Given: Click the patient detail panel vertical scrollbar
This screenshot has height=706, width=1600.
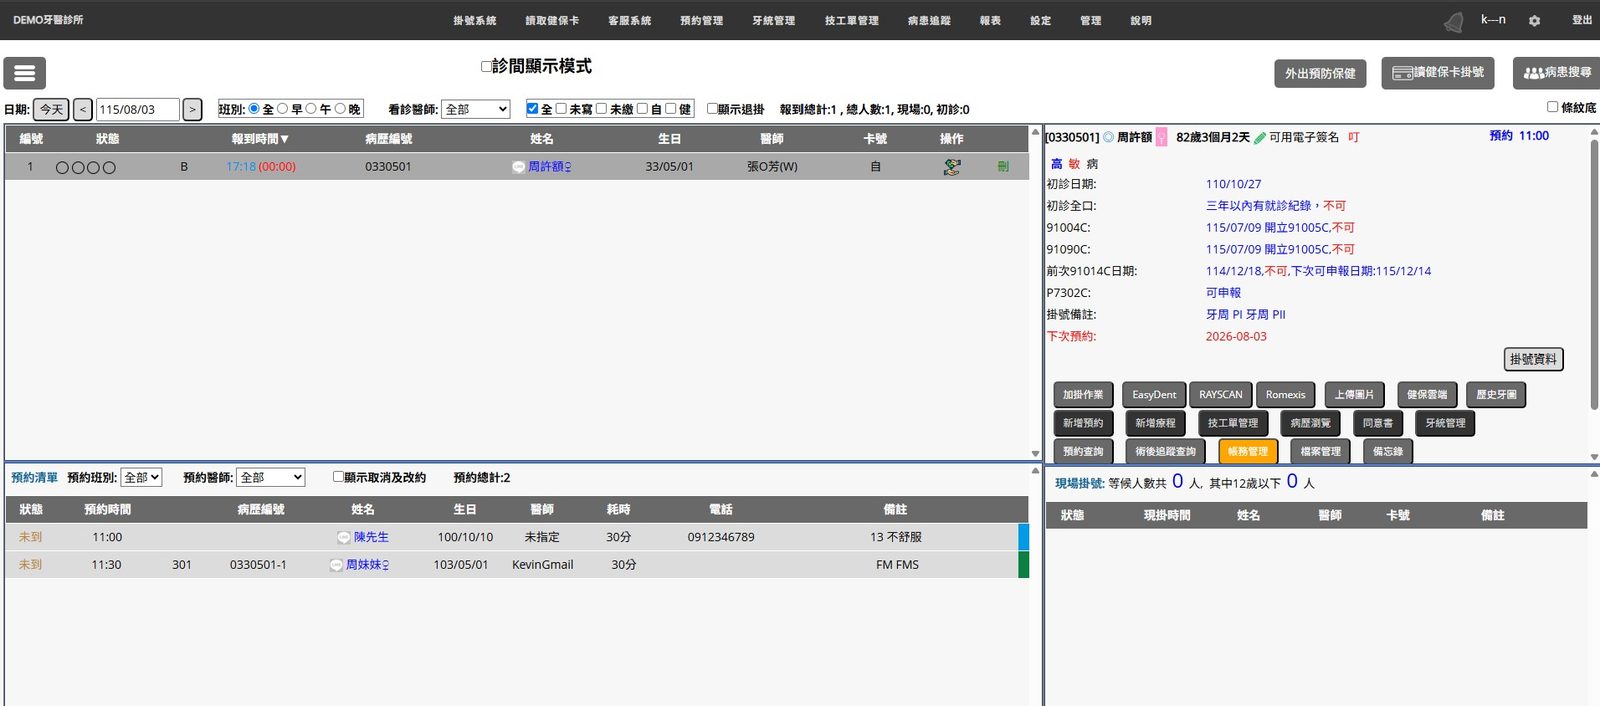Looking at the screenshot, I should coord(1594,275).
